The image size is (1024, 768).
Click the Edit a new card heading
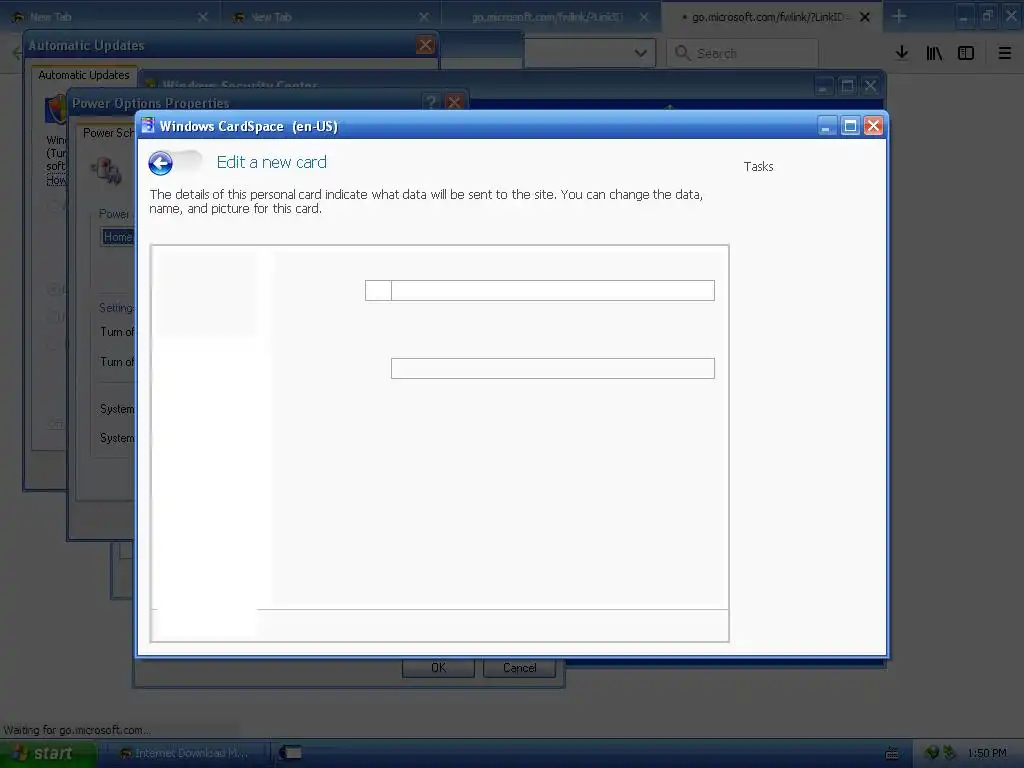[x=272, y=162]
